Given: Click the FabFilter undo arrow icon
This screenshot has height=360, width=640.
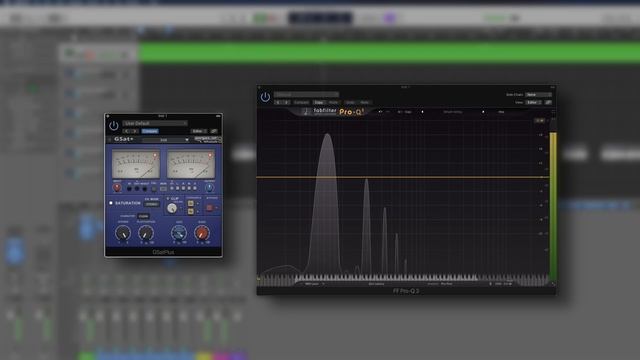Looking at the screenshot, I should pos(380,112).
